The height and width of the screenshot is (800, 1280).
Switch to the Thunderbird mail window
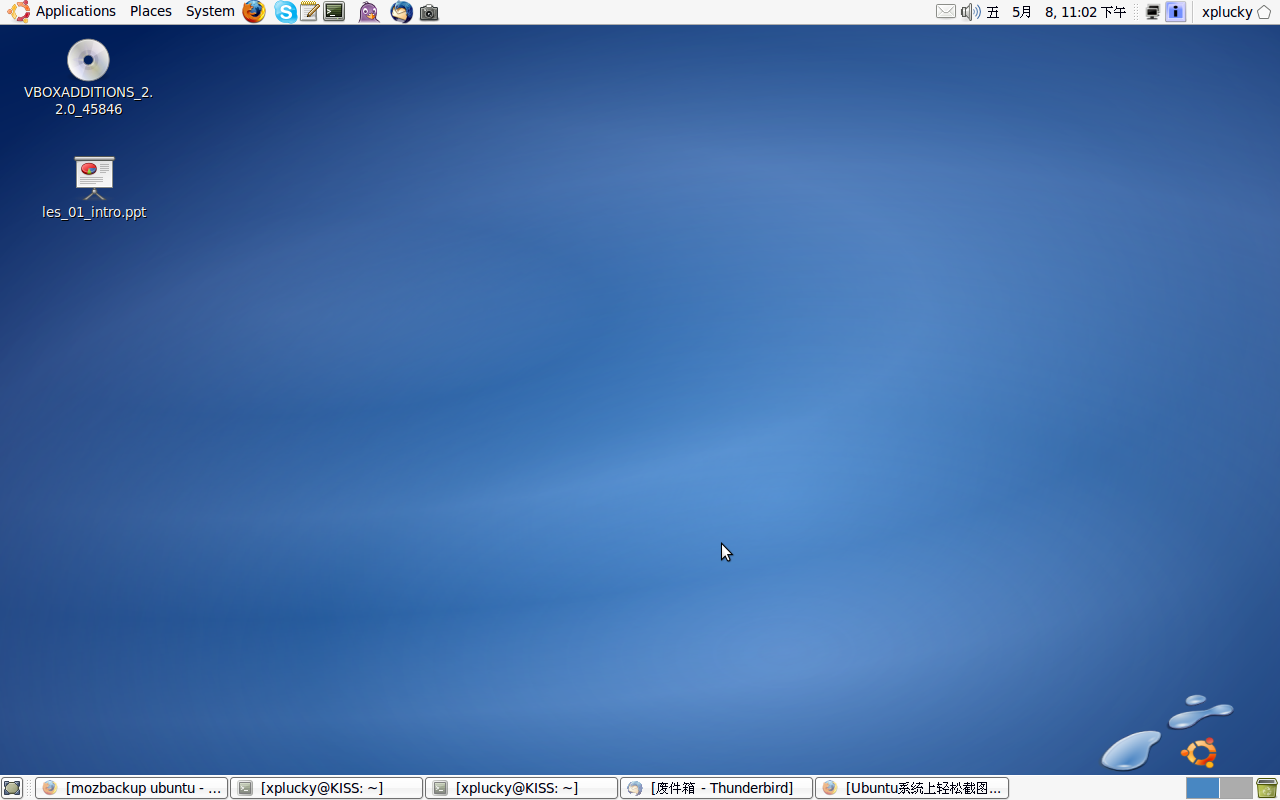(x=716, y=788)
